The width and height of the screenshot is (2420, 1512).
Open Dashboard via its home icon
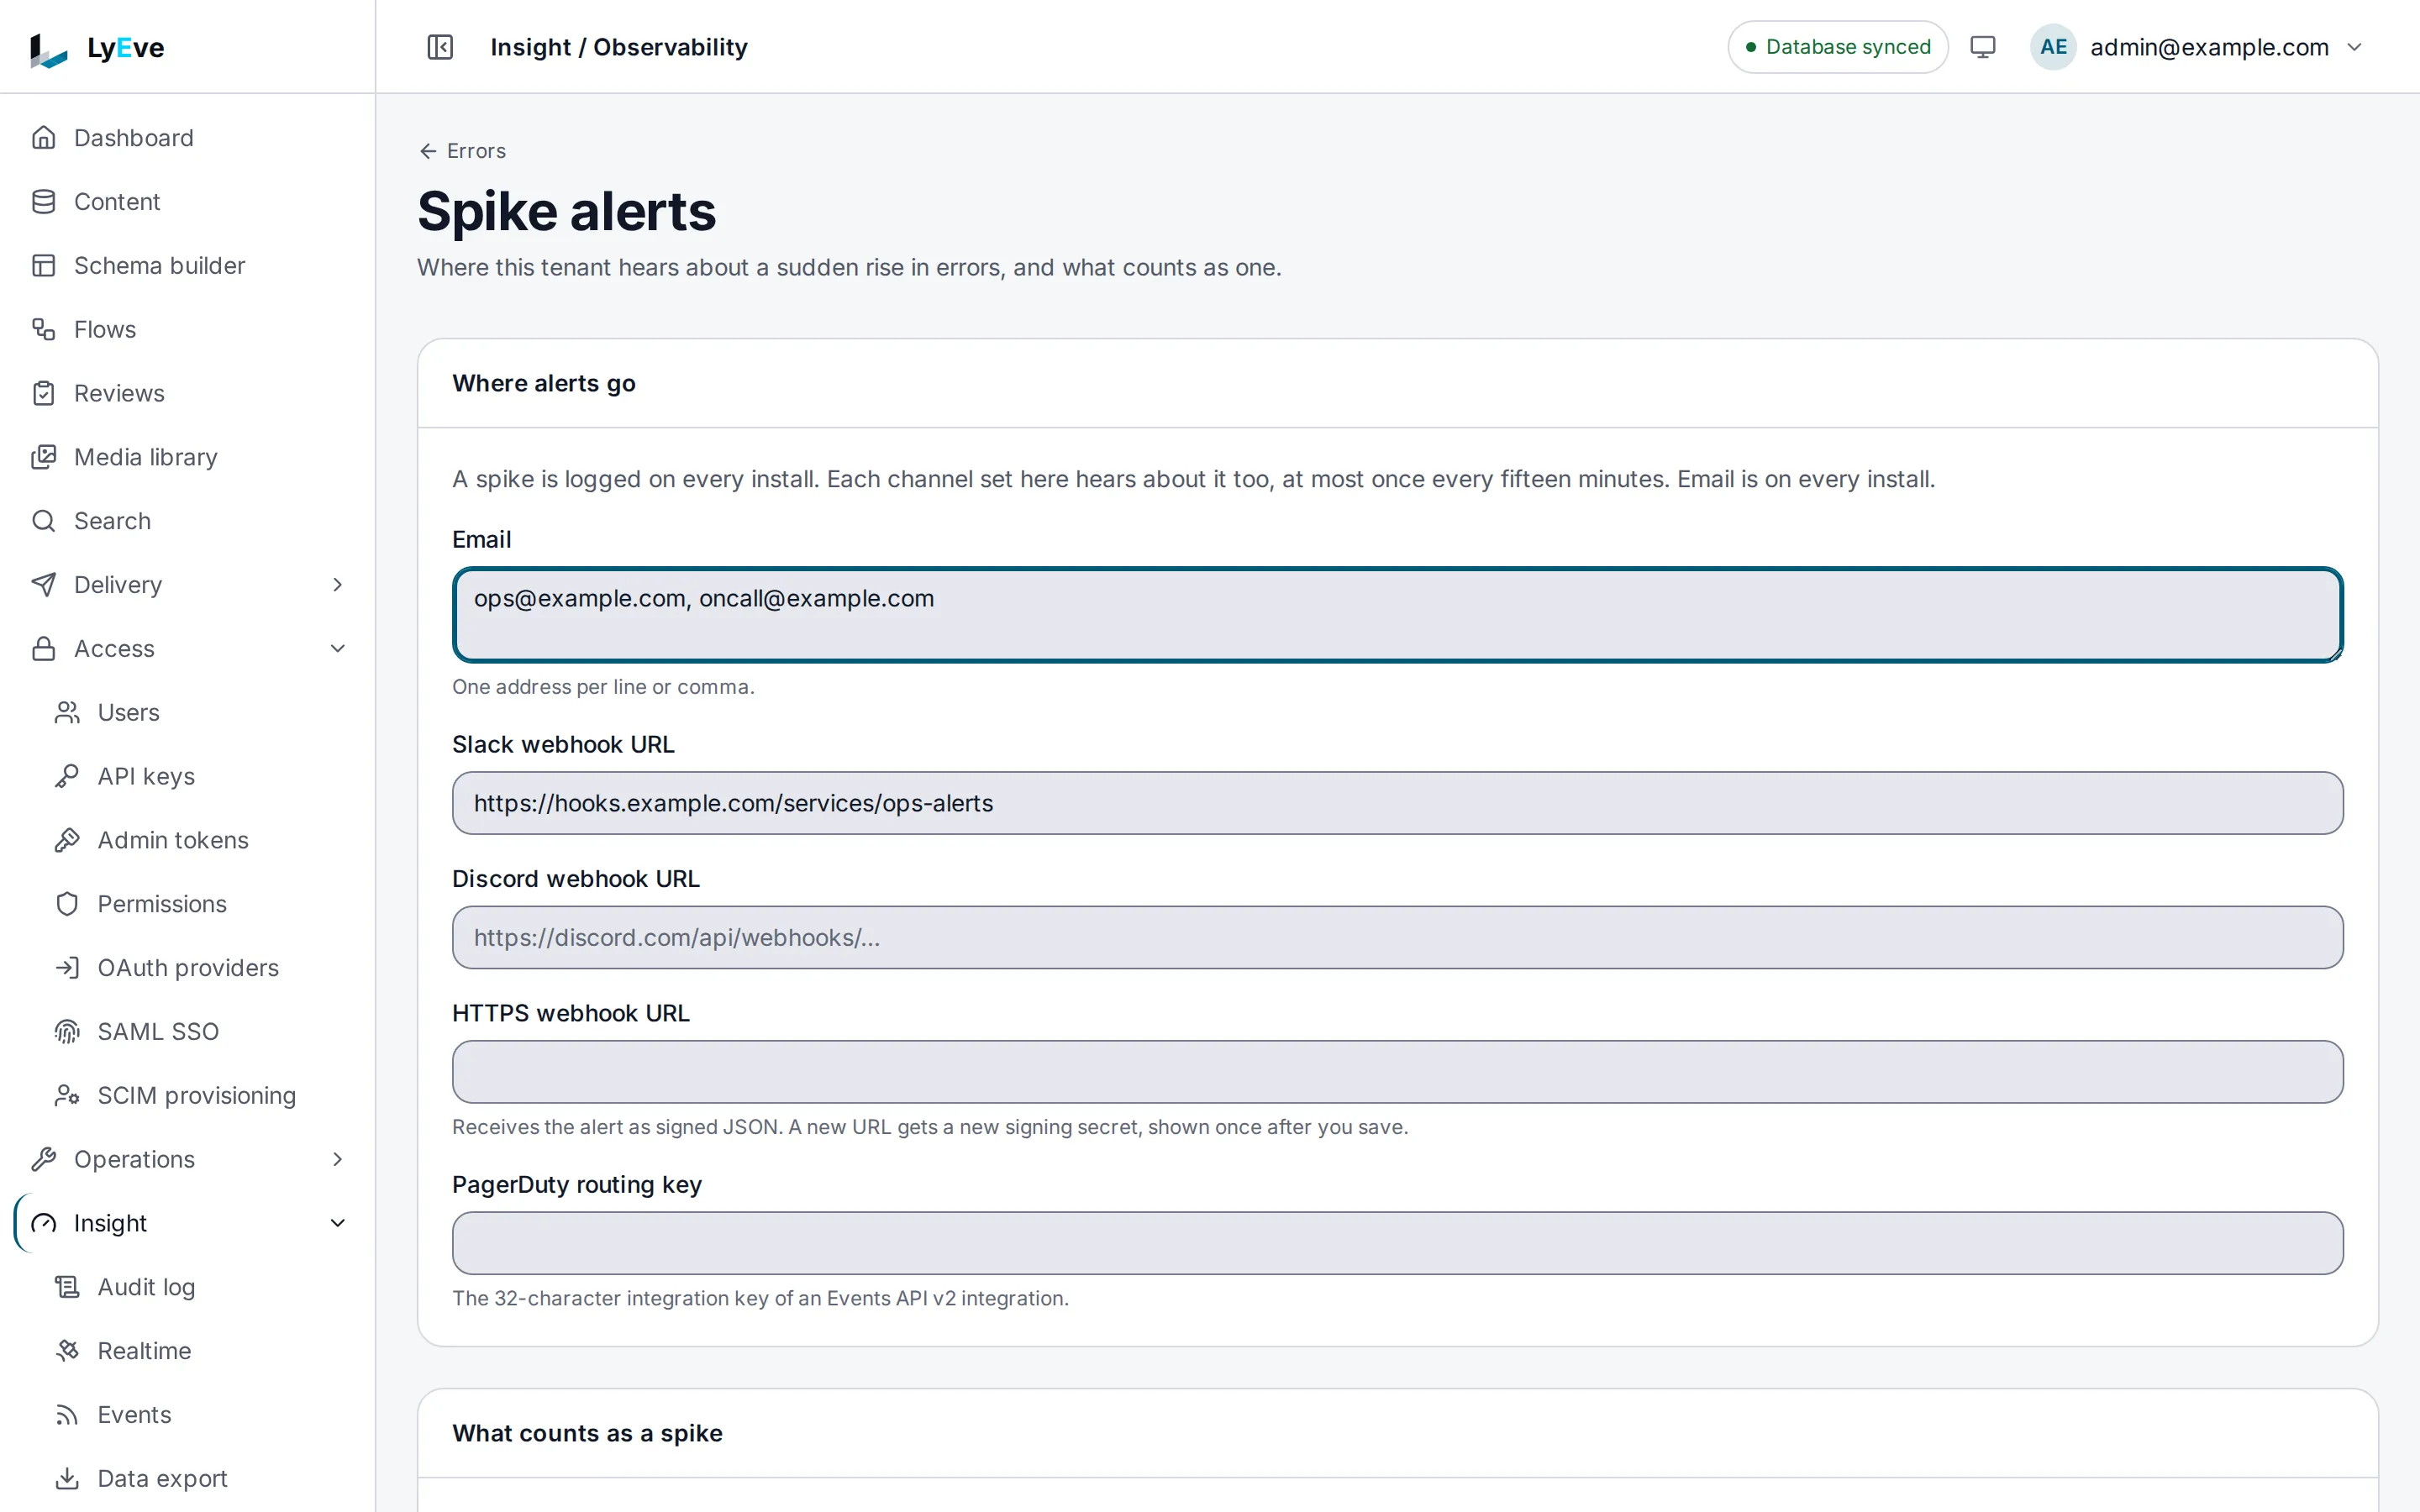click(44, 138)
